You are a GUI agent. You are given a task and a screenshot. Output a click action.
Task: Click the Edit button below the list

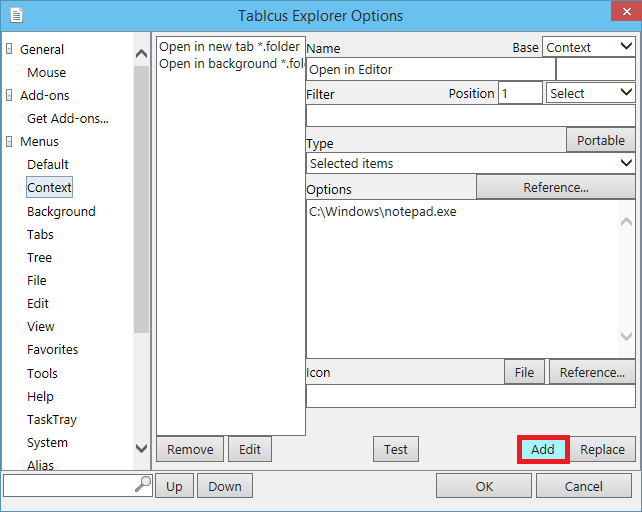coord(250,449)
